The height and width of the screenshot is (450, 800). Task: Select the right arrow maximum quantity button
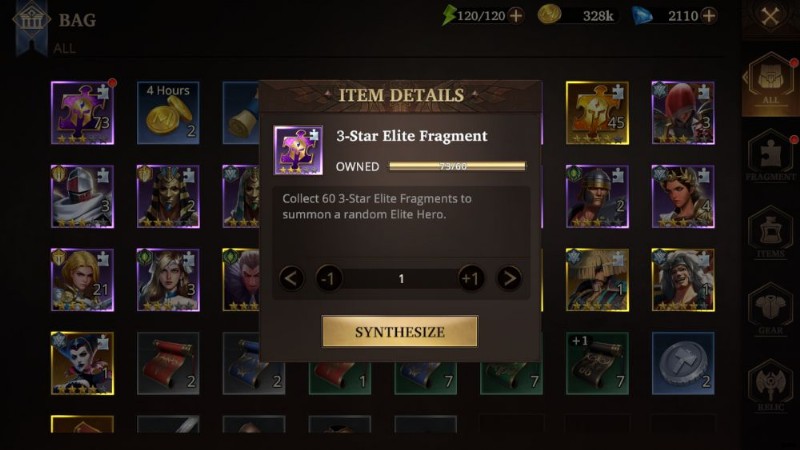[x=509, y=279]
